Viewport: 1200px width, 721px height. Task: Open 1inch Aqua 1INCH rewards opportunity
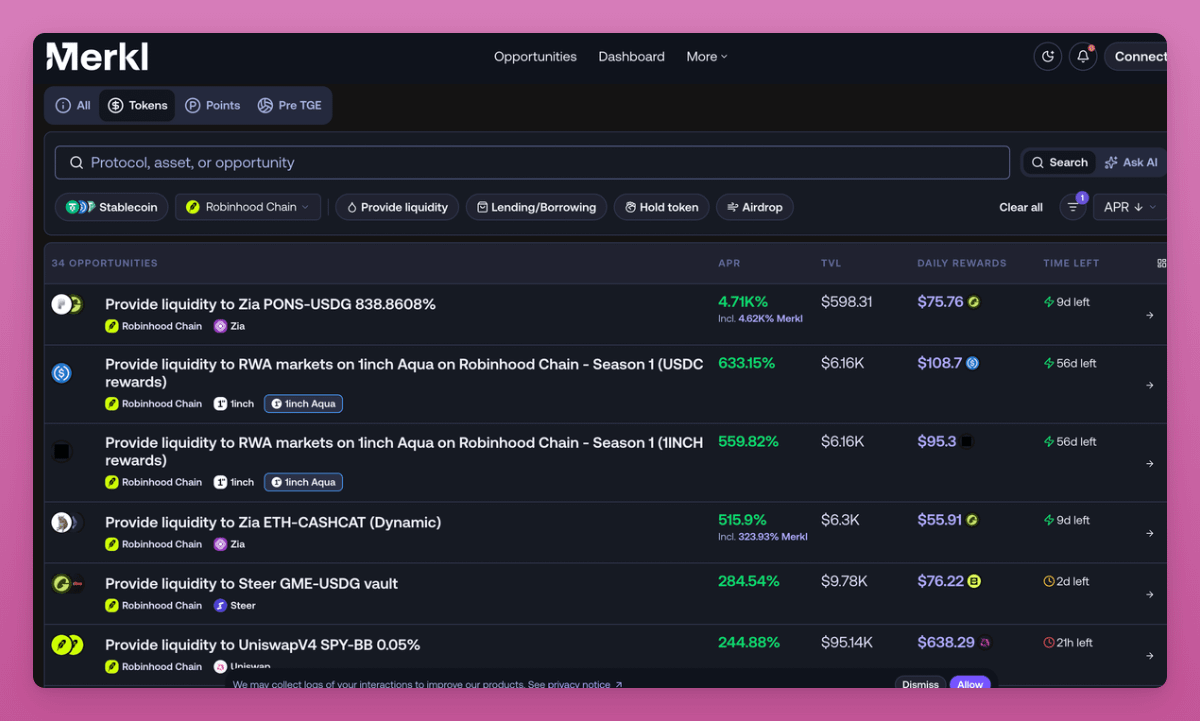[404, 451]
